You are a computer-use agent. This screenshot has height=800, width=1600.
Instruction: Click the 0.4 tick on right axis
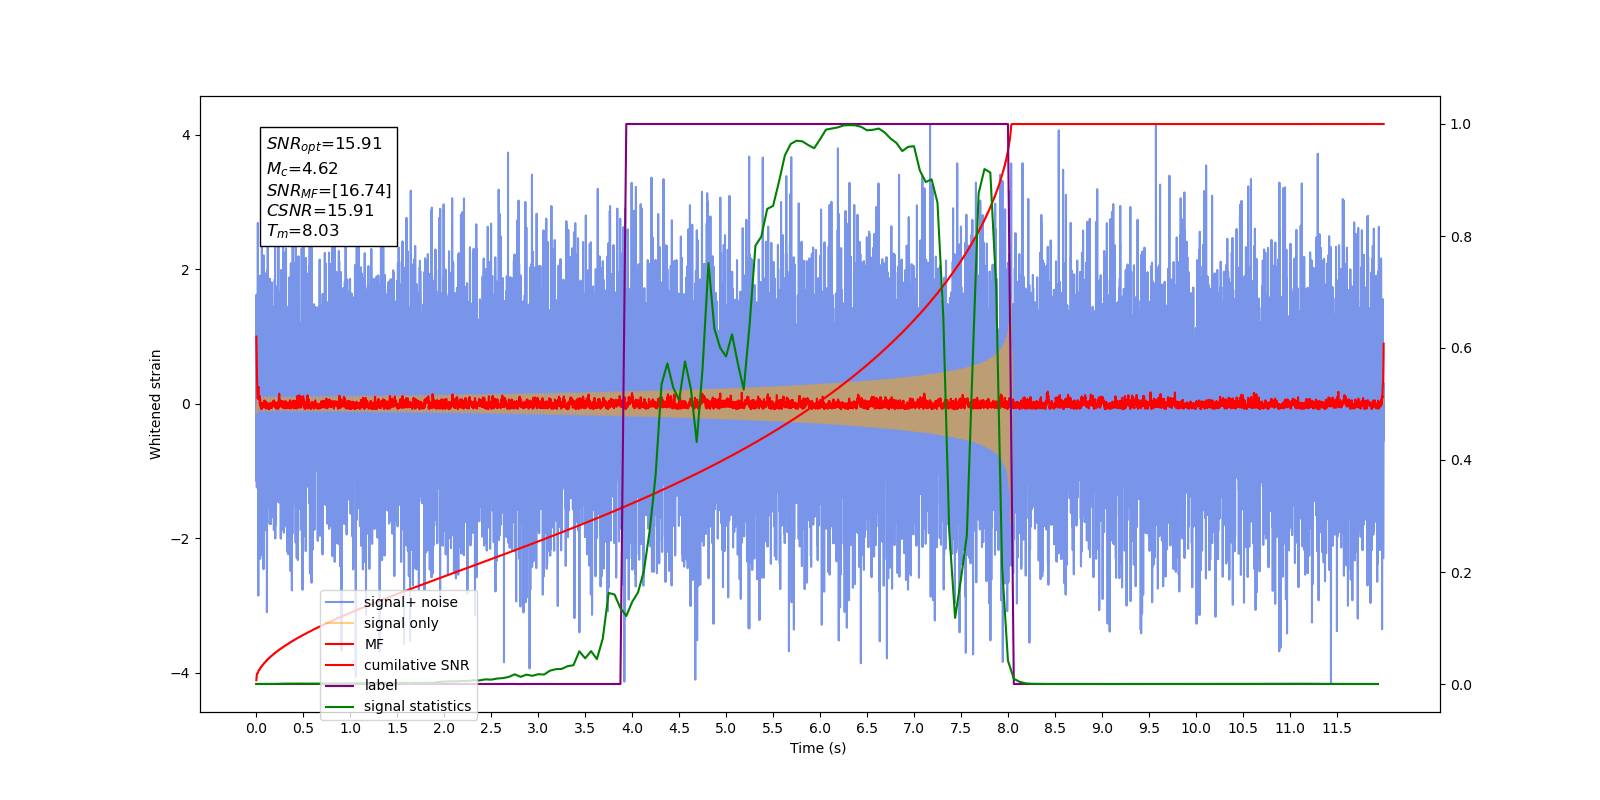click(x=1461, y=461)
